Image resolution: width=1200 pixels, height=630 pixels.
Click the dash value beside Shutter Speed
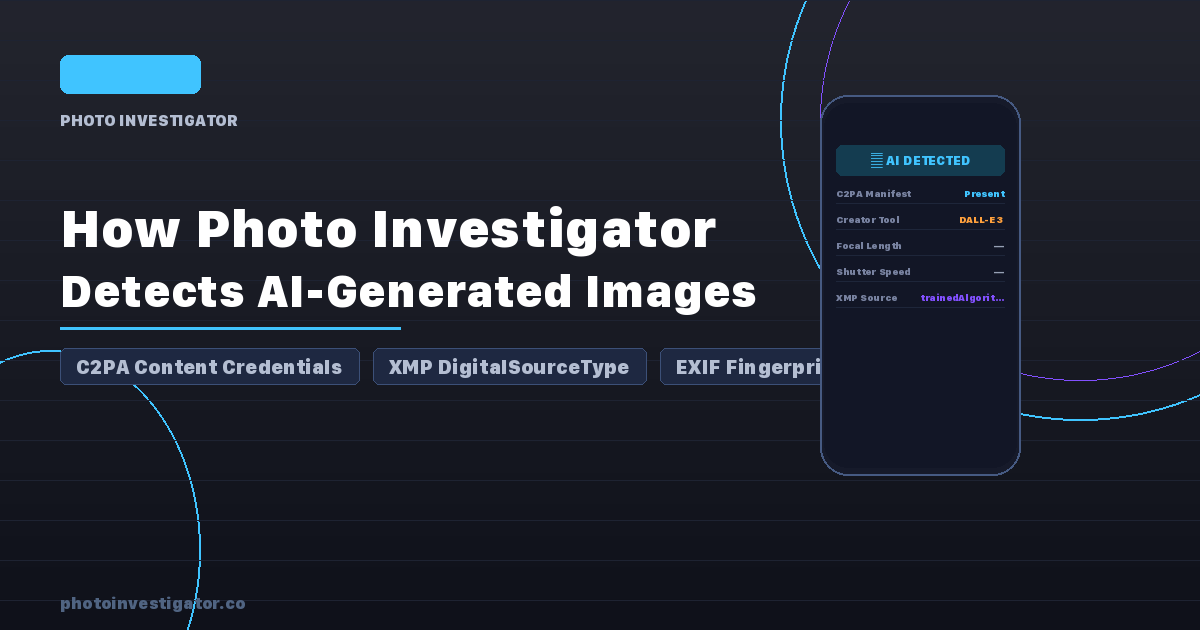pyautogui.click(x=999, y=272)
